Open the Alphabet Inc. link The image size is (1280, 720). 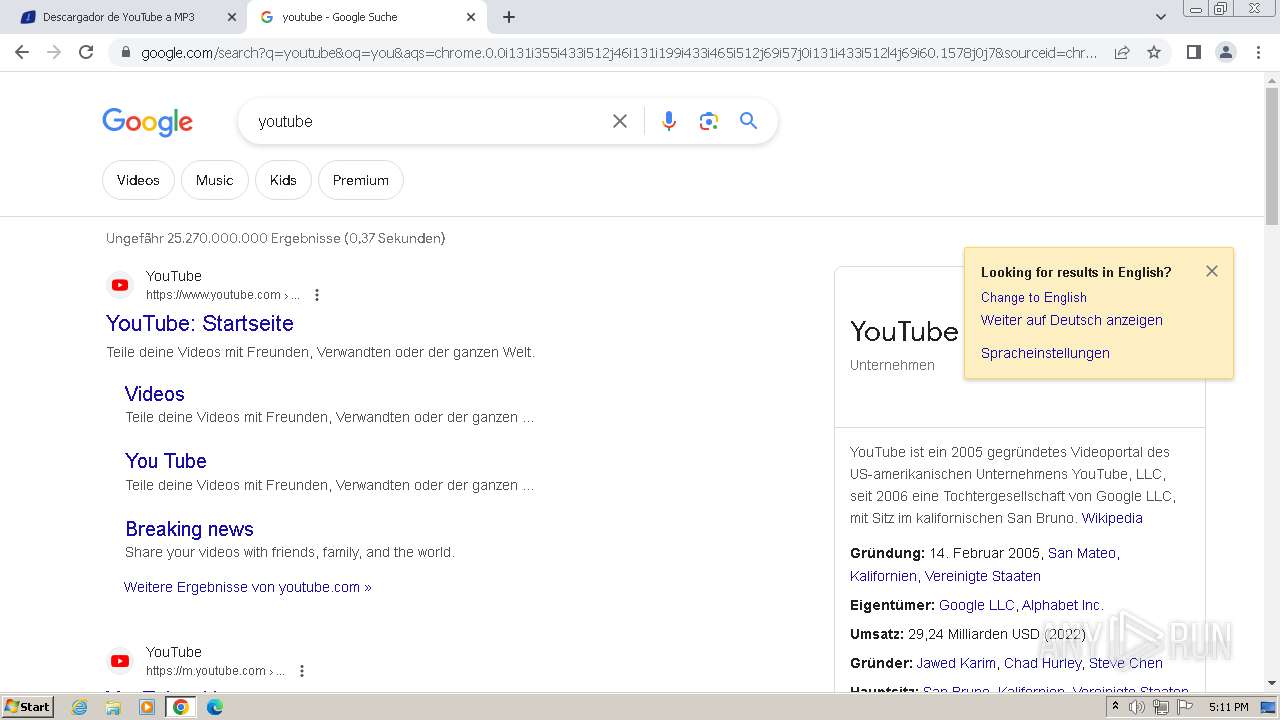pos(1062,605)
